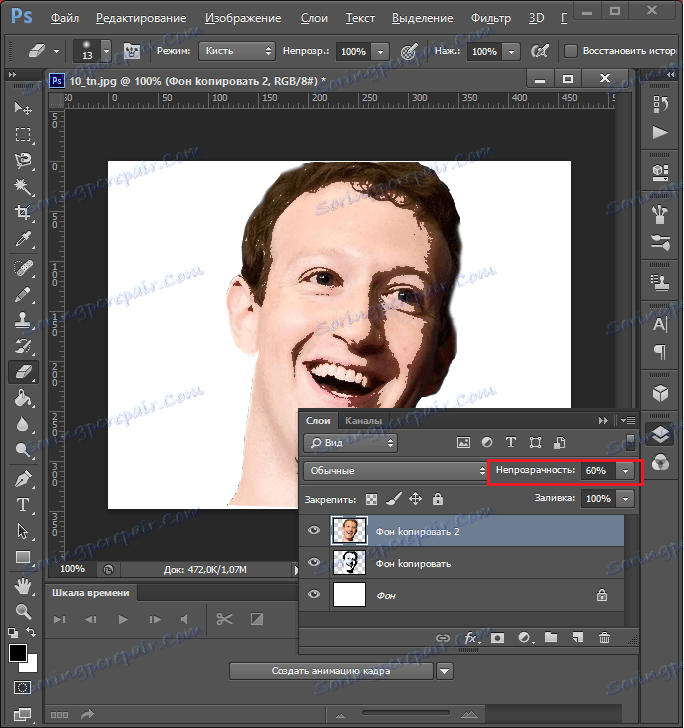Hide the 'Фон копировать' layer
684x728 pixels.
click(x=314, y=562)
